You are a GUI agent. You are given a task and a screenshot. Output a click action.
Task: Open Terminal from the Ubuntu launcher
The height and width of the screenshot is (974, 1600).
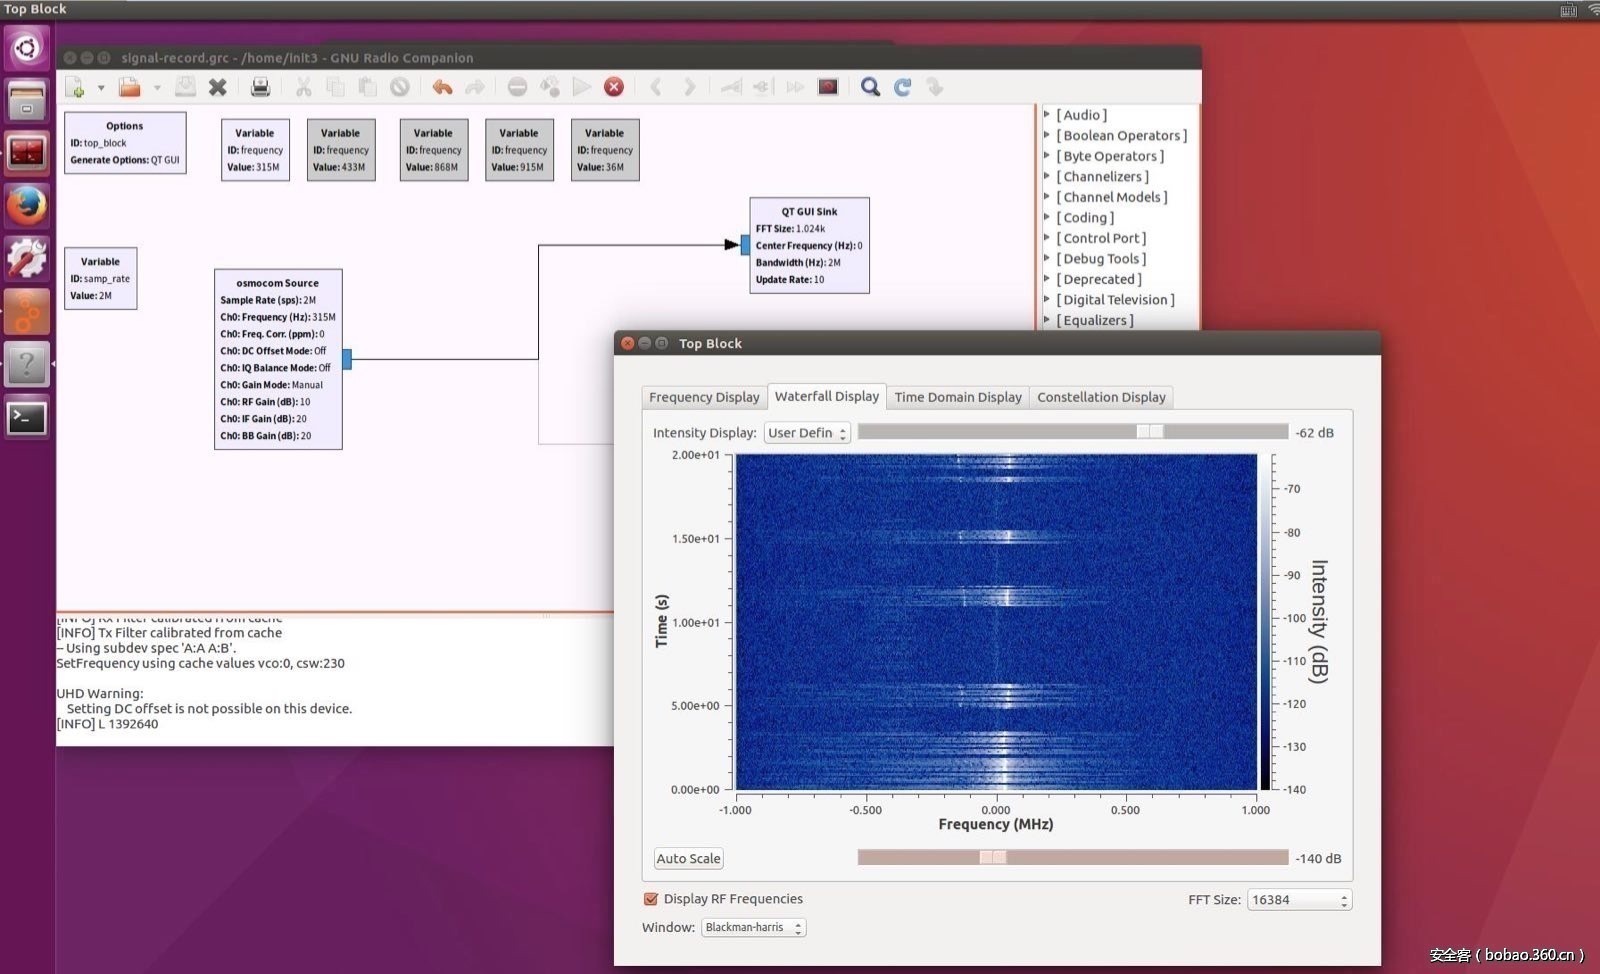pos(27,418)
